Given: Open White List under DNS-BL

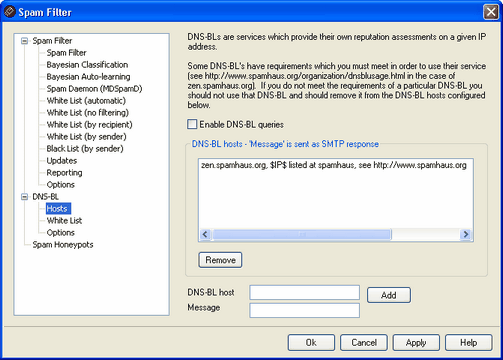Looking at the screenshot, I should 64,221.
